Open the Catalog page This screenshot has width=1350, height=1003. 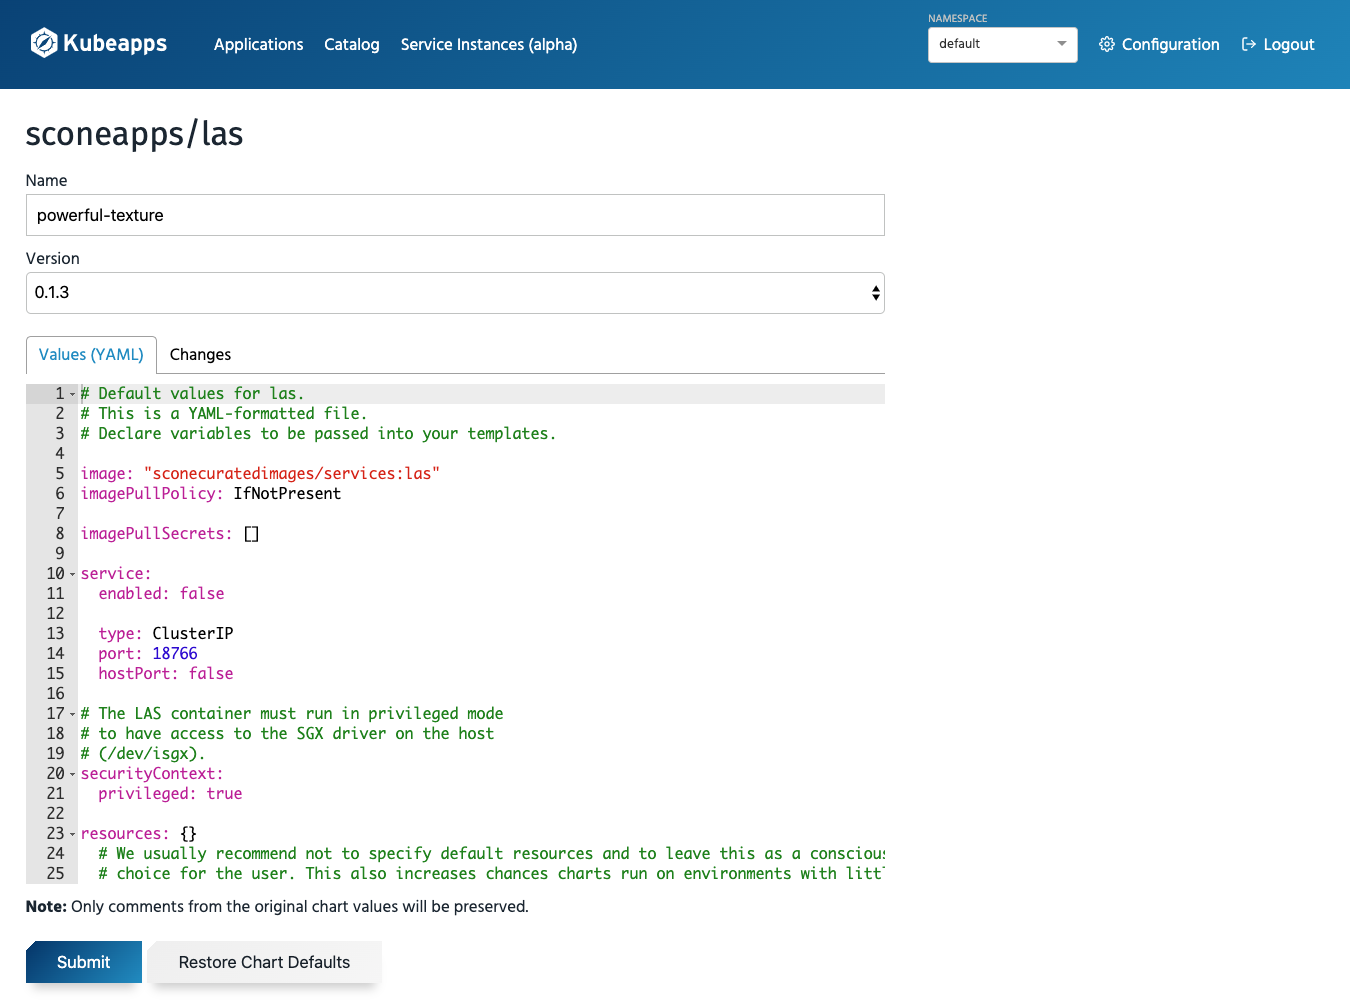tap(351, 44)
